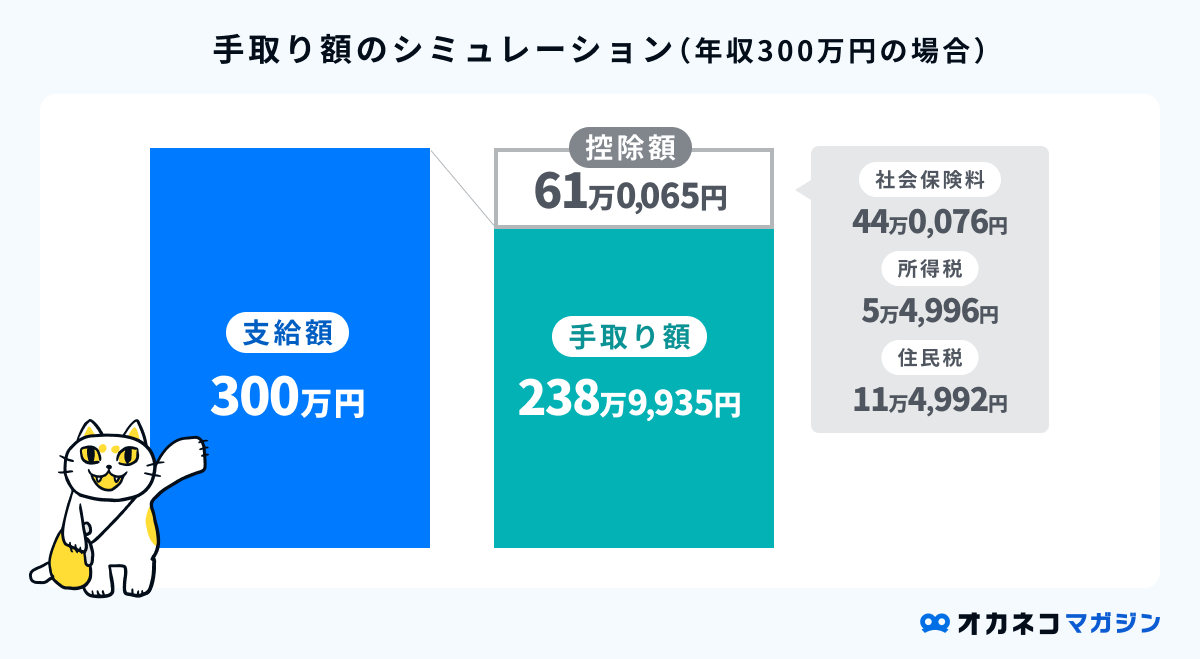The height and width of the screenshot is (659, 1200).
Task: Click the オカネコマガジン brand text
Action: (x=1057, y=622)
